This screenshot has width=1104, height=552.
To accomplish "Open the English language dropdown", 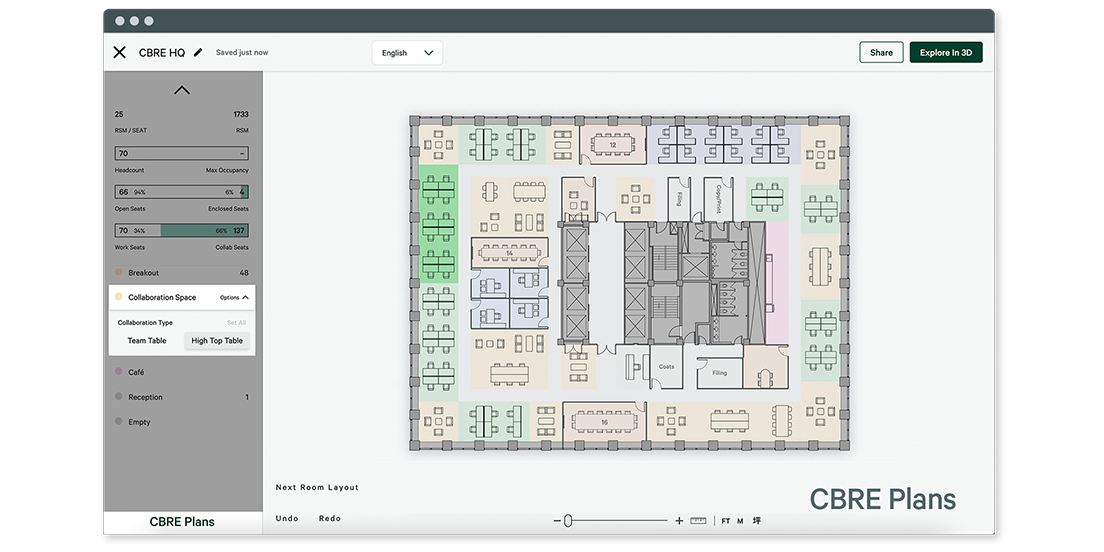I will pyautogui.click(x=407, y=53).
